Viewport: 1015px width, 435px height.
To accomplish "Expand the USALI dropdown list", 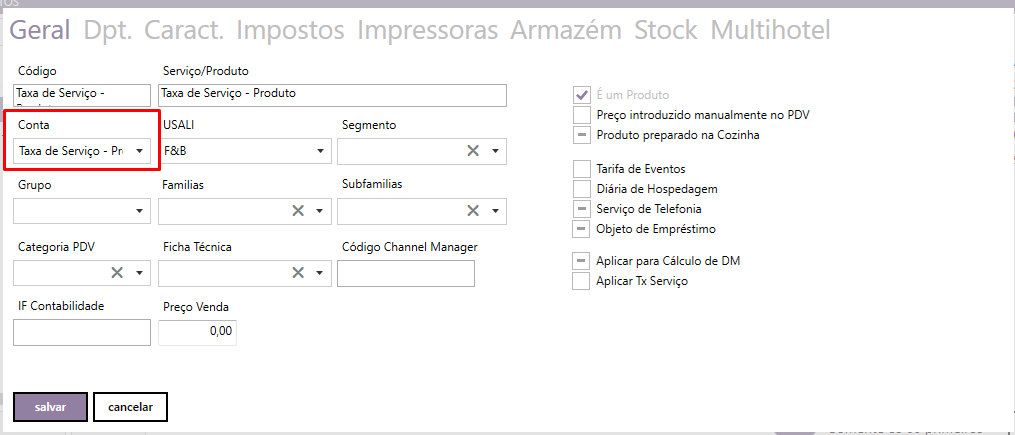I will (320, 151).
